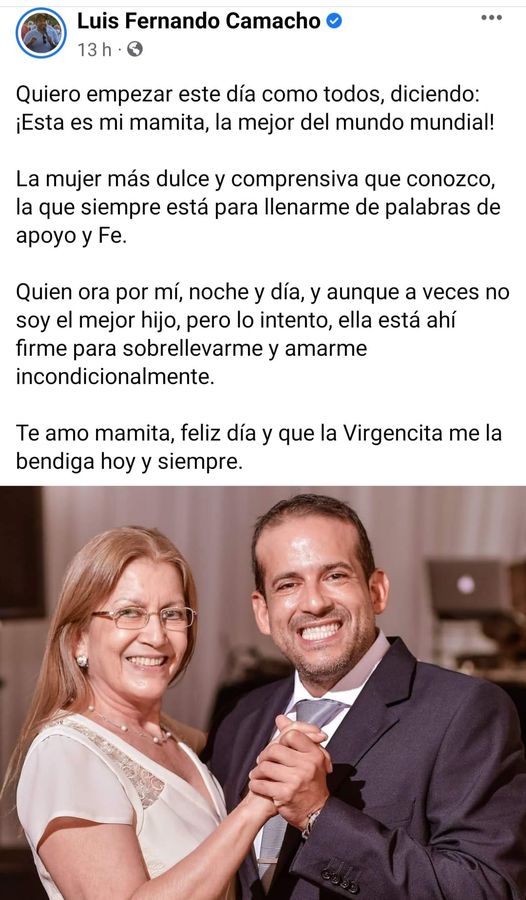Click the paragraph starting 'Quiero empezar este día'
526x900 pixels.
254,108
